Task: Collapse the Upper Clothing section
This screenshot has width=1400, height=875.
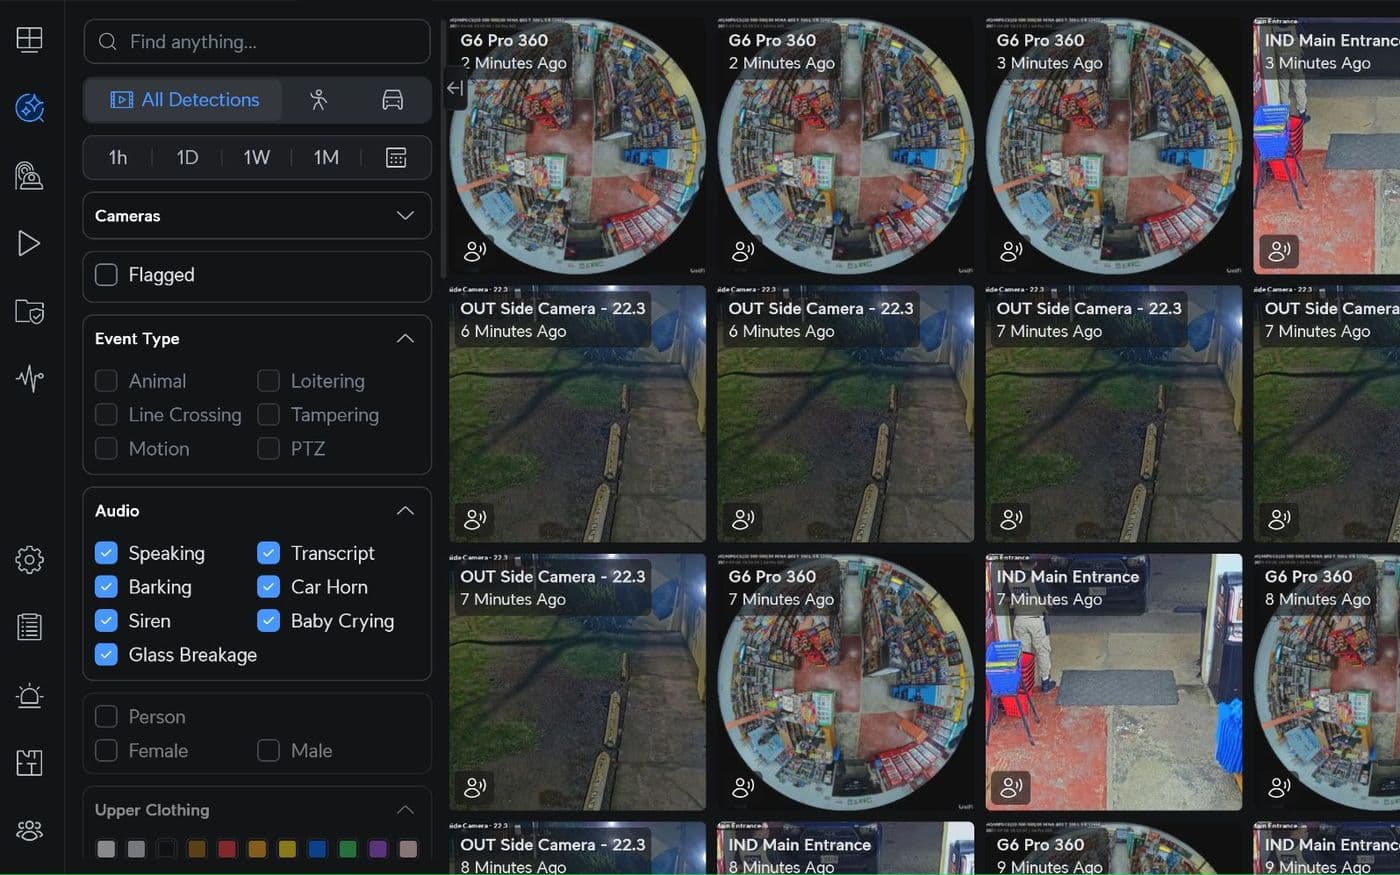Action: pos(405,809)
